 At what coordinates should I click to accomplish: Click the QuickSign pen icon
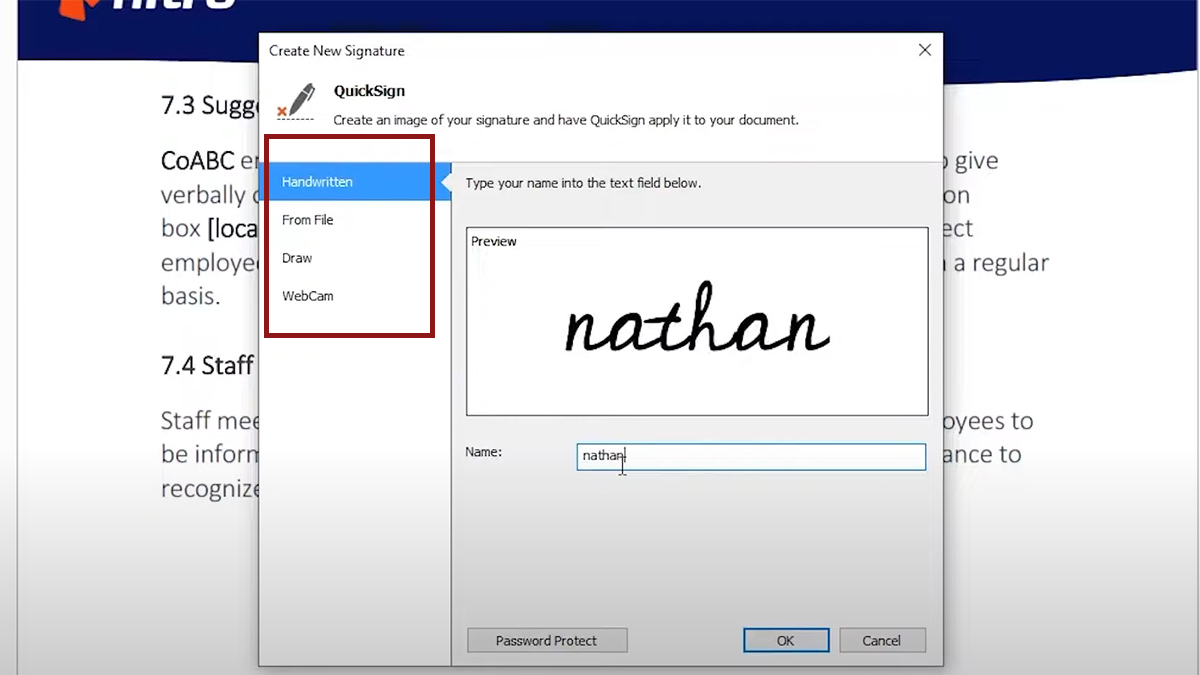click(x=296, y=102)
